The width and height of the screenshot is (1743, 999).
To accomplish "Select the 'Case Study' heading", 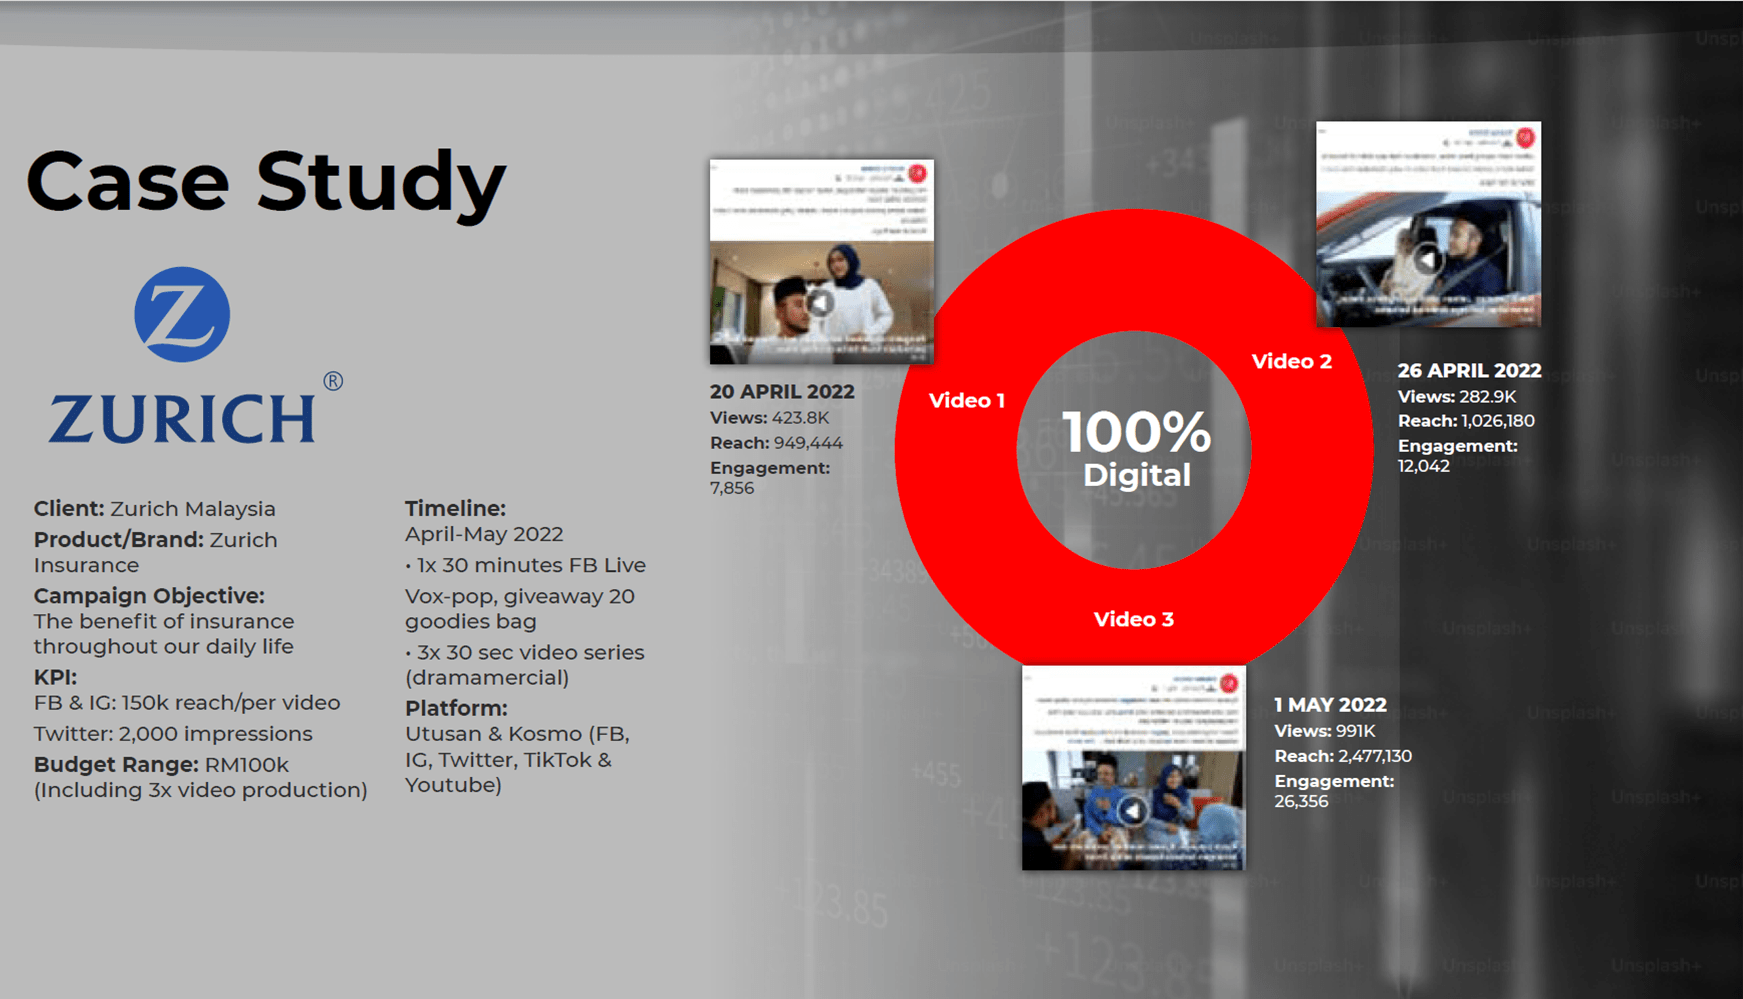I will [266, 182].
